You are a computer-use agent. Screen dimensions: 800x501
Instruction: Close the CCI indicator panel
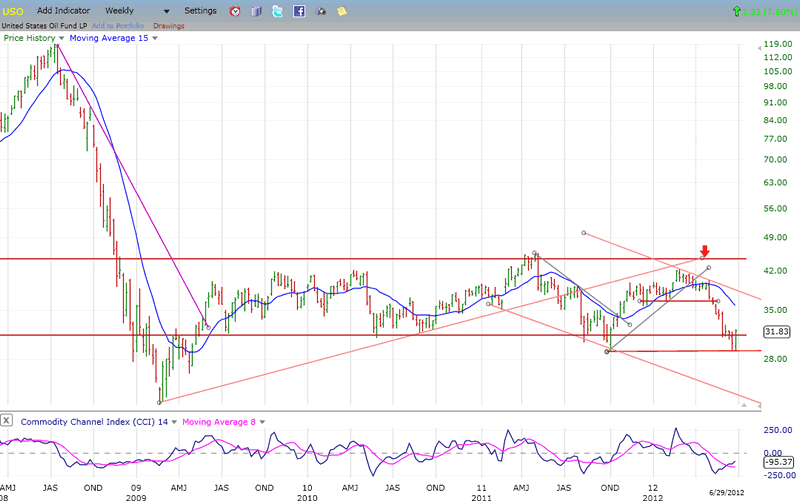click(7, 421)
